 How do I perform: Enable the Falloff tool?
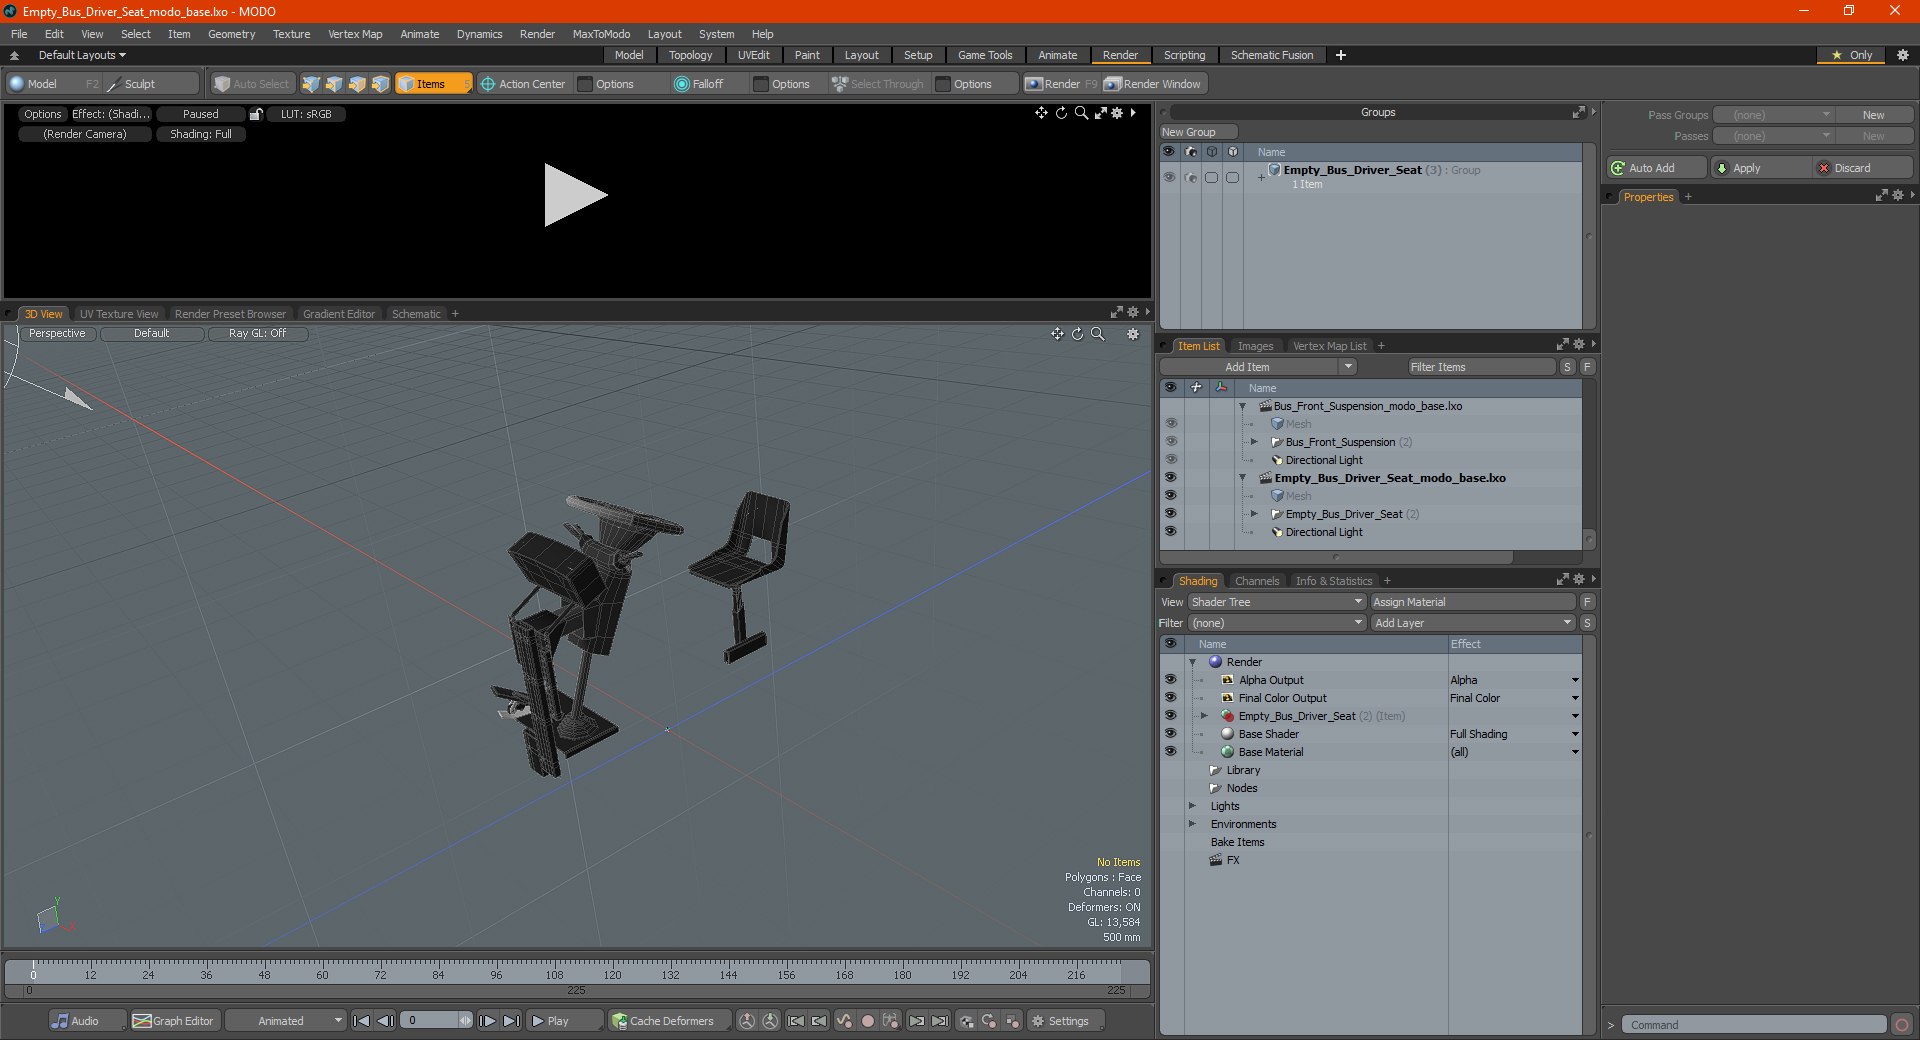pos(698,84)
